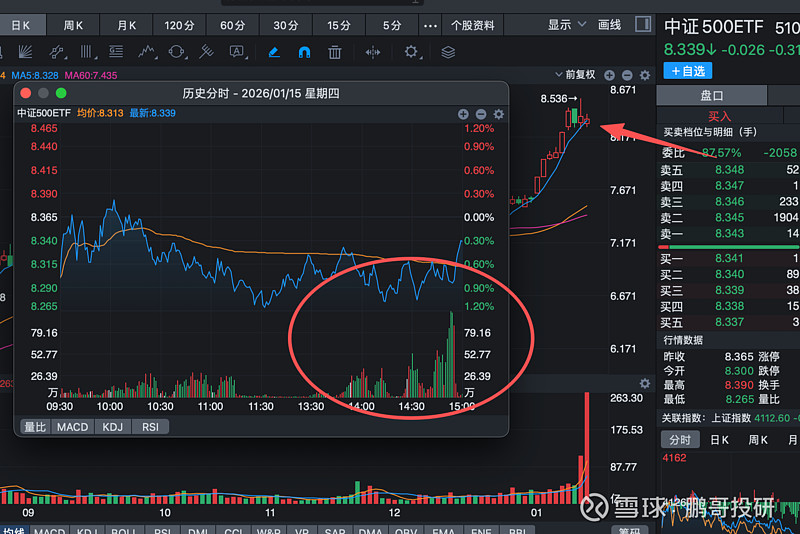800x534 pixels.
Task: Select the 120分 period tab
Action: pos(179,25)
